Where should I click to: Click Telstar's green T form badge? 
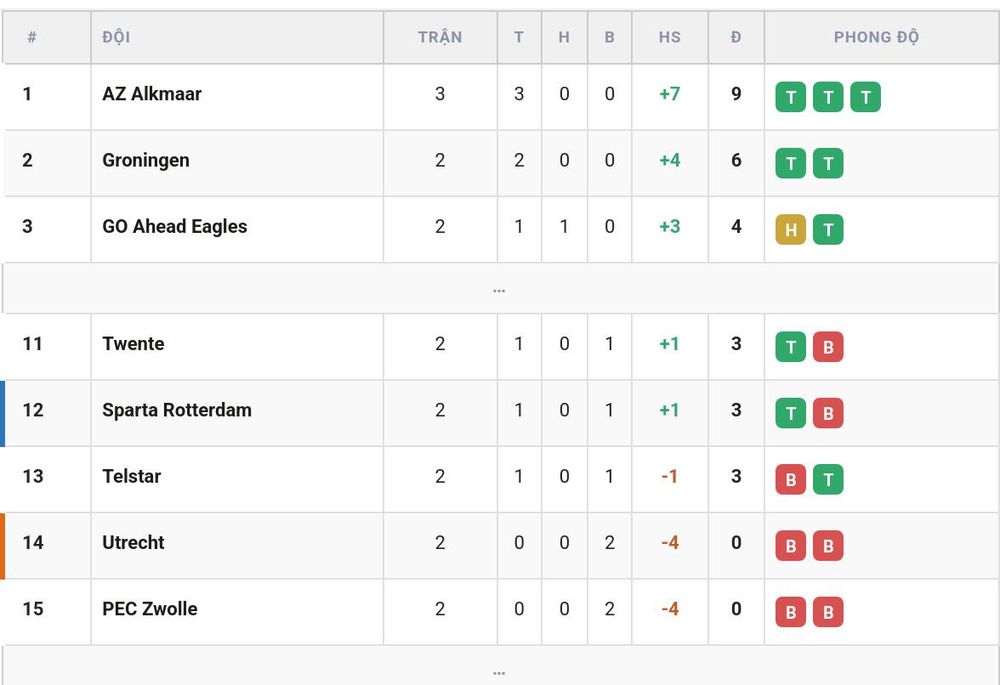tap(828, 480)
